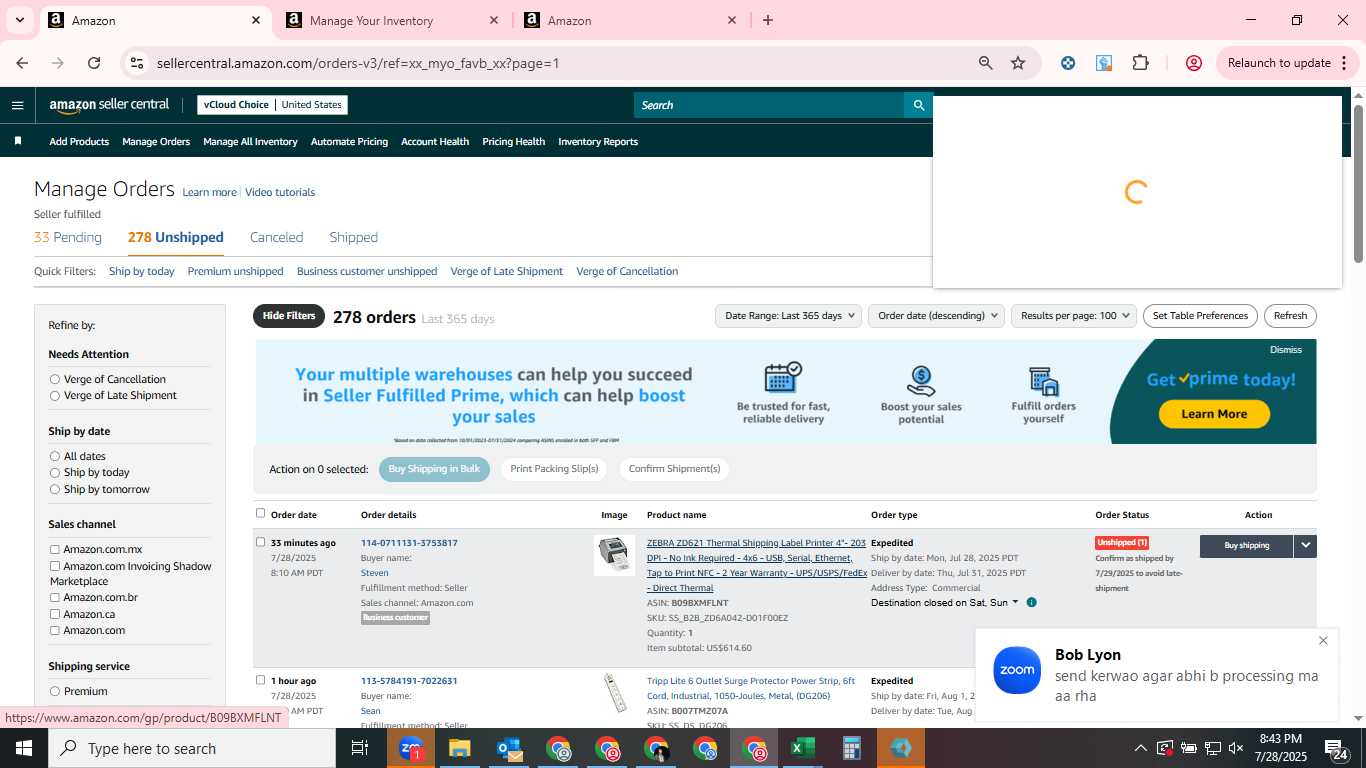Open the Date Range dropdown
Screen dimensions: 1366x768
[788, 316]
